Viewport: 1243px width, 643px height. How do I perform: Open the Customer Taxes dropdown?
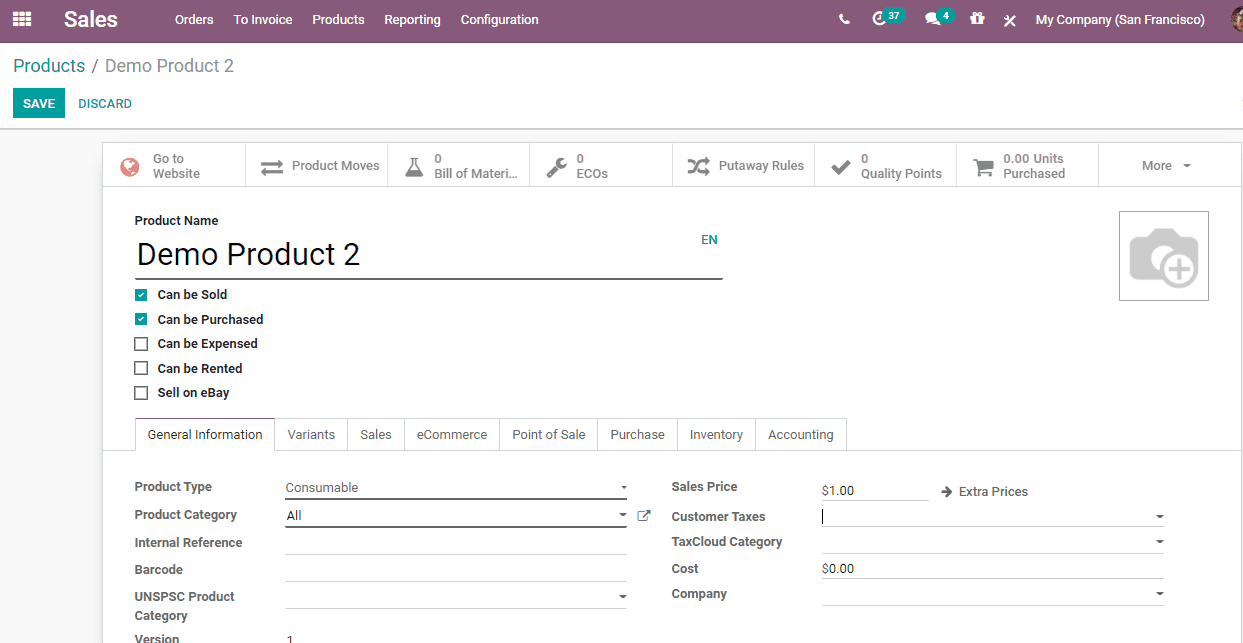(x=993, y=517)
